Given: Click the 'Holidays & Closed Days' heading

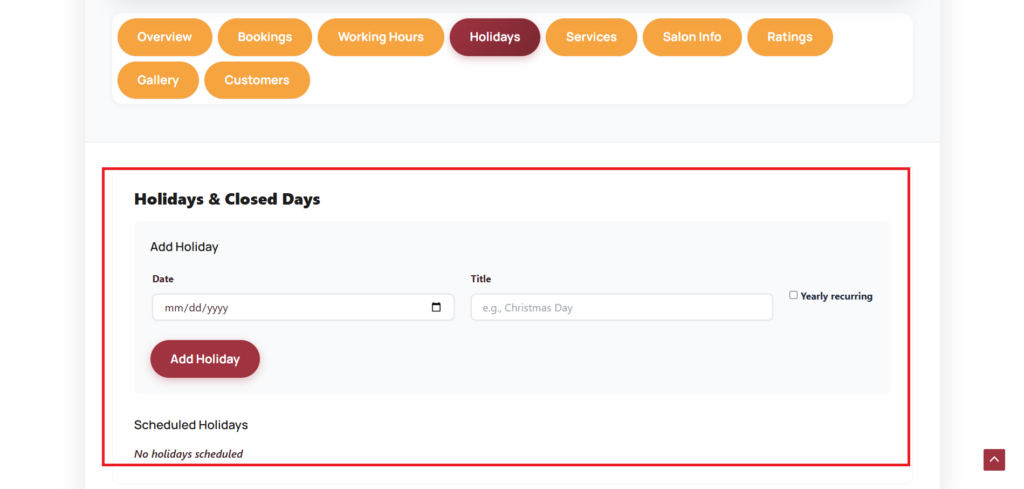Looking at the screenshot, I should [x=227, y=199].
